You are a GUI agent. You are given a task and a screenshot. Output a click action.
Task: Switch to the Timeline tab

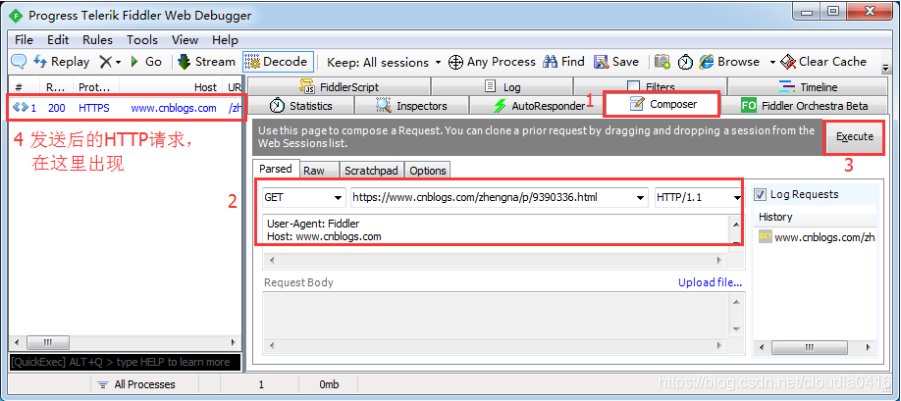[808, 87]
